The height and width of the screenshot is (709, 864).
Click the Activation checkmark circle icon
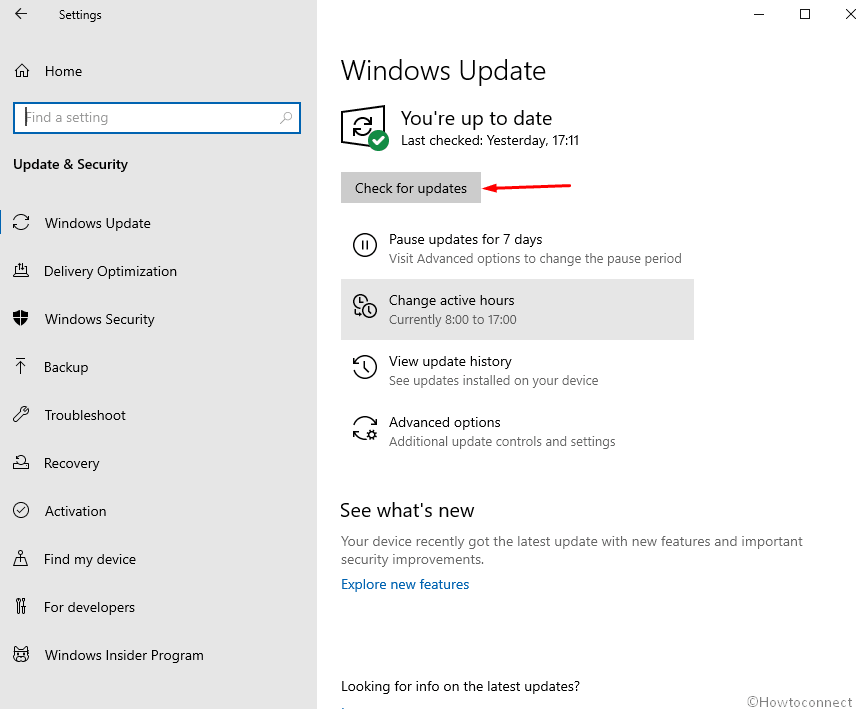21,510
